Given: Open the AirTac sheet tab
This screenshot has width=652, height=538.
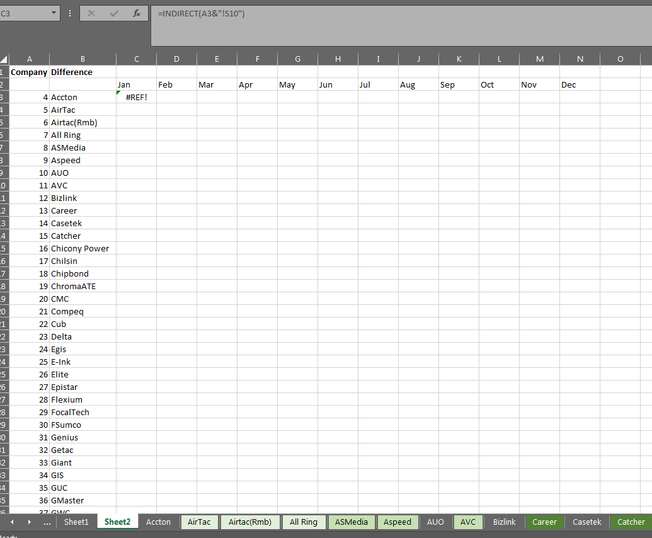Looking at the screenshot, I should coord(199,522).
